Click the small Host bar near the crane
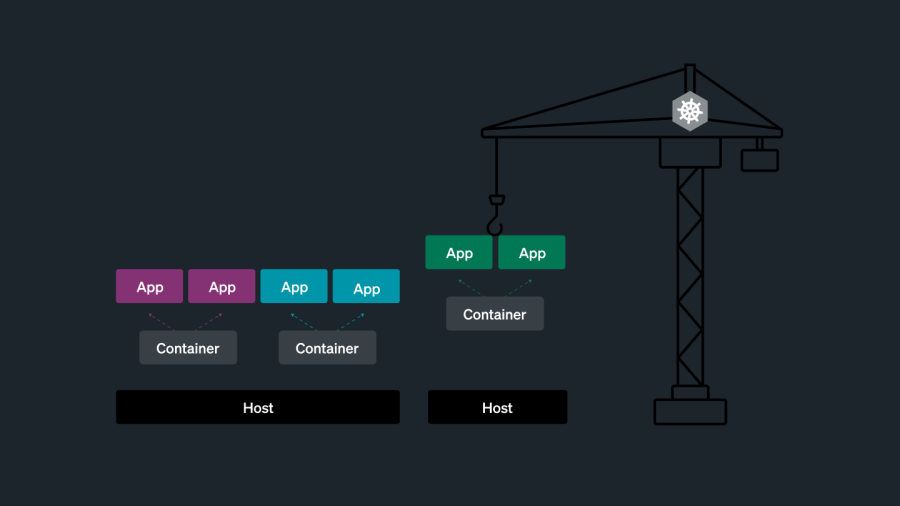 pos(497,407)
